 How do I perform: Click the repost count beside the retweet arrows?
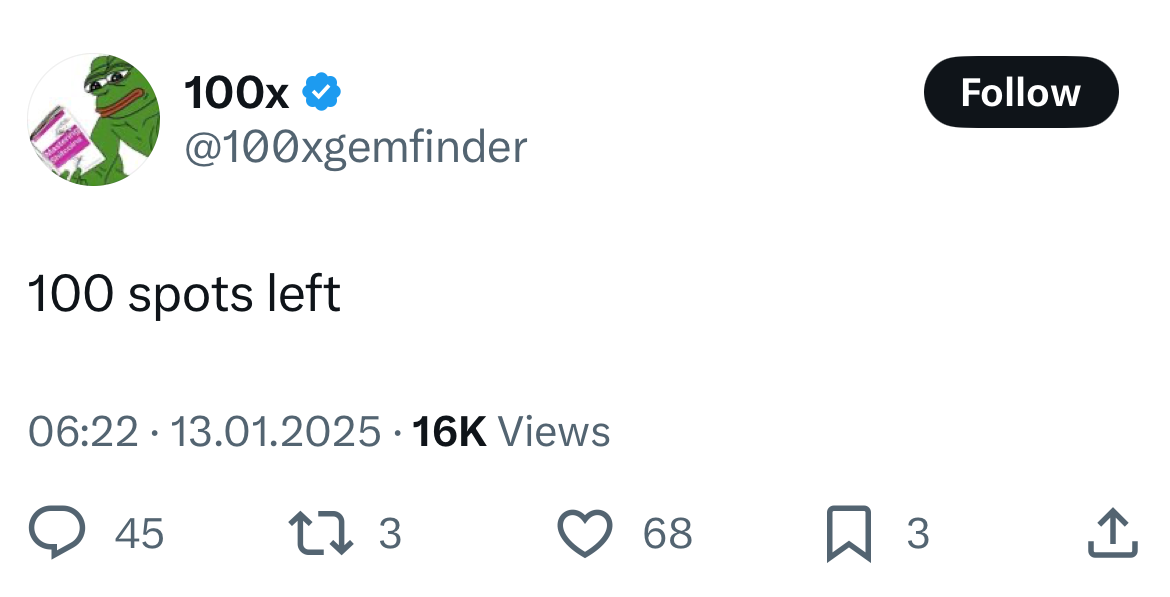click(x=390, y=534)
